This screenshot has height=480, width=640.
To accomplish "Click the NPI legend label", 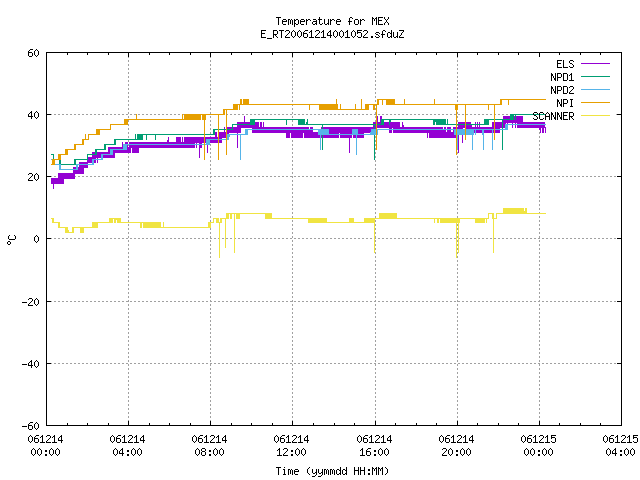I will (565, 103).
